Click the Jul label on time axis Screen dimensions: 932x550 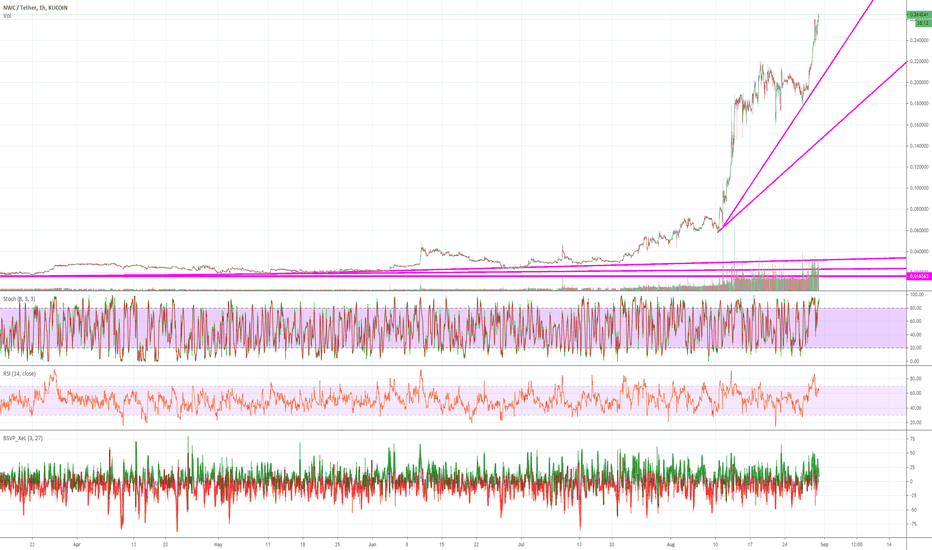click(521, 544)
